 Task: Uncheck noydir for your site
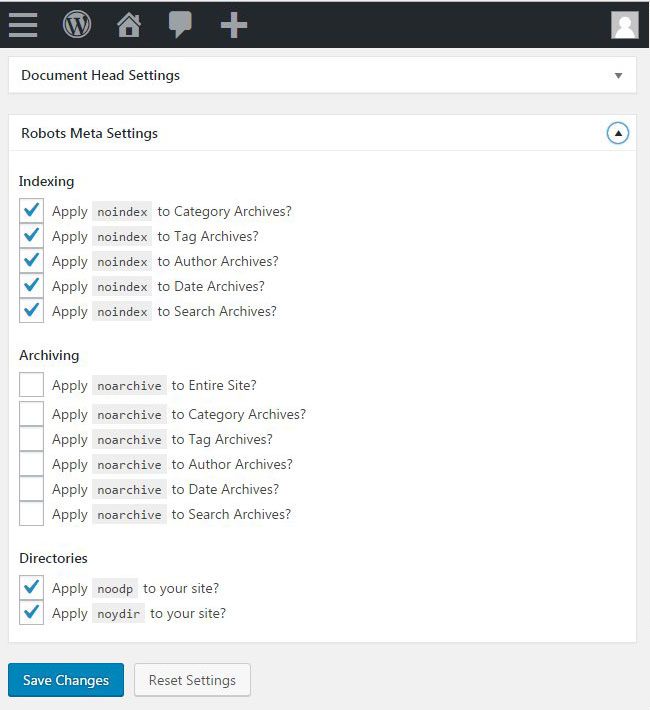31,613
